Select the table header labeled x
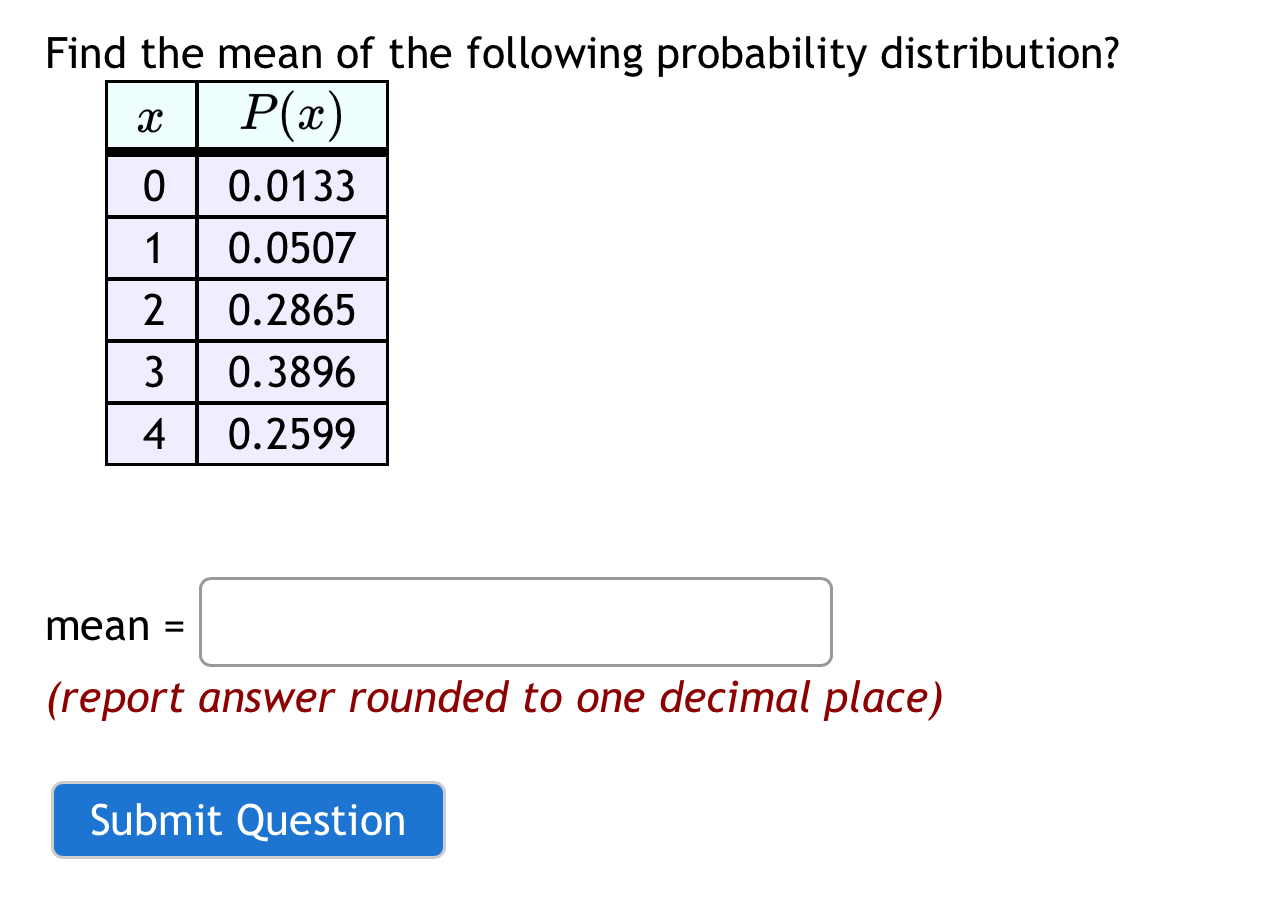 (150, 115)
